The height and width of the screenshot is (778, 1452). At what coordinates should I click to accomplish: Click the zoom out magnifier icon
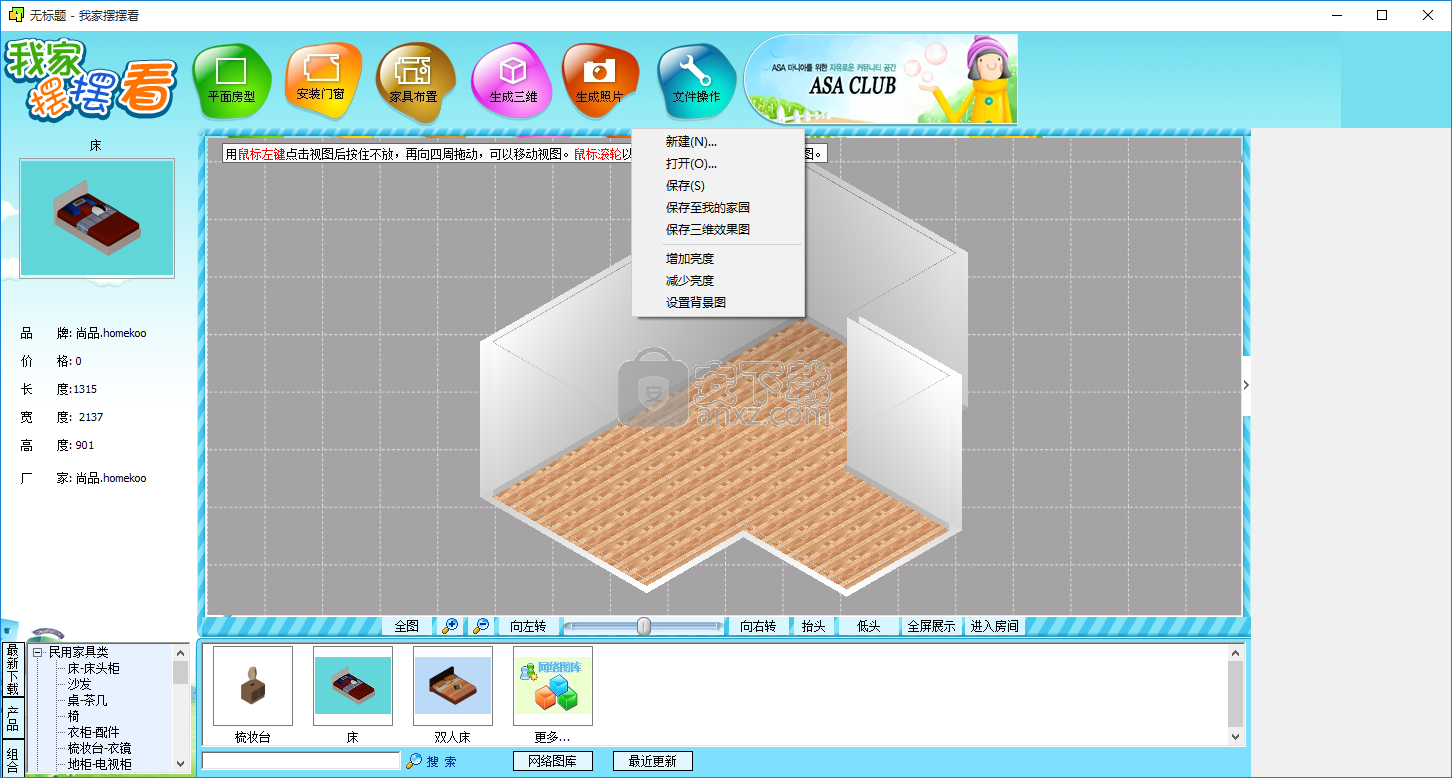point(481,626)
